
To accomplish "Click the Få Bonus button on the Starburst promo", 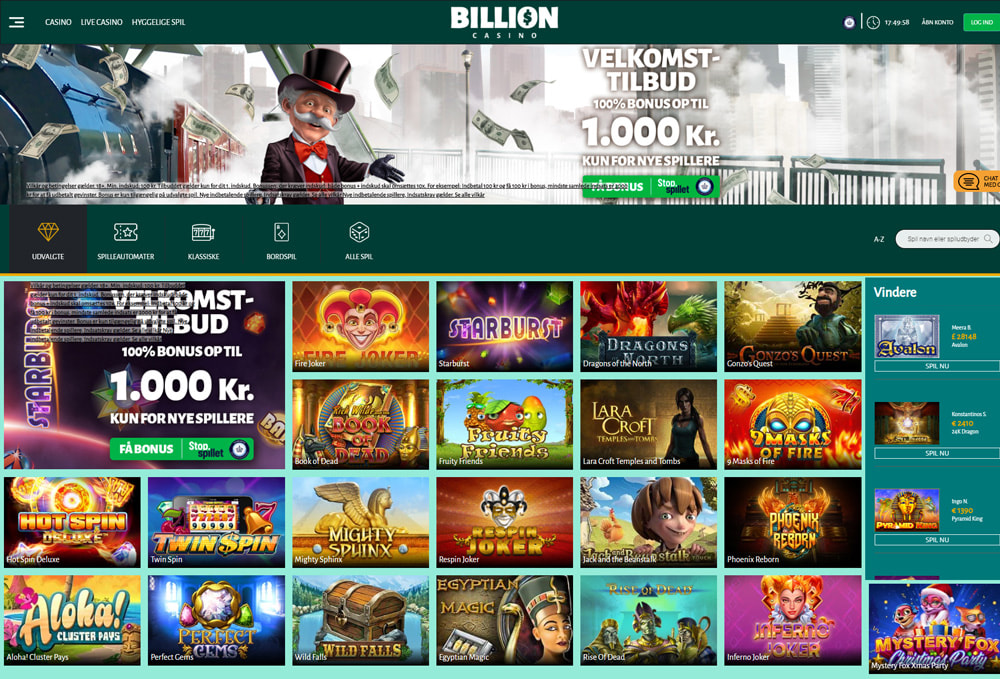I will [146, 449].
